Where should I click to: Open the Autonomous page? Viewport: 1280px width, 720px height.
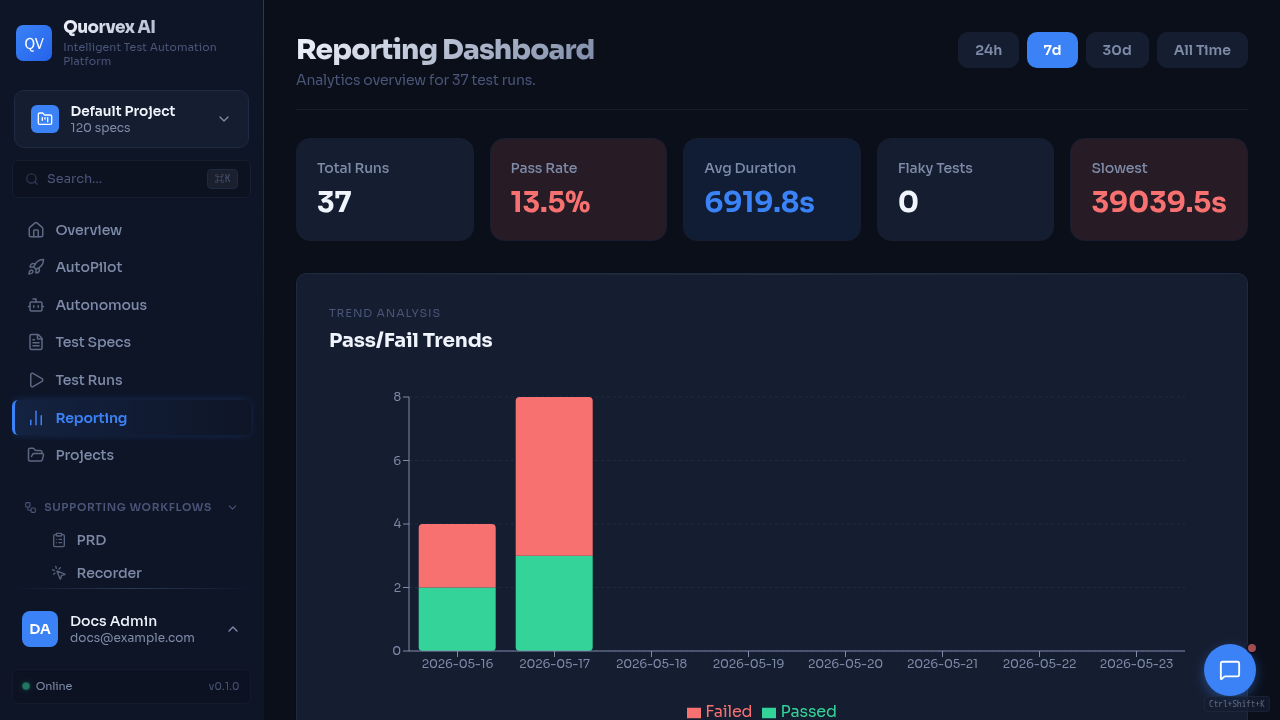[x=131, y=305]
